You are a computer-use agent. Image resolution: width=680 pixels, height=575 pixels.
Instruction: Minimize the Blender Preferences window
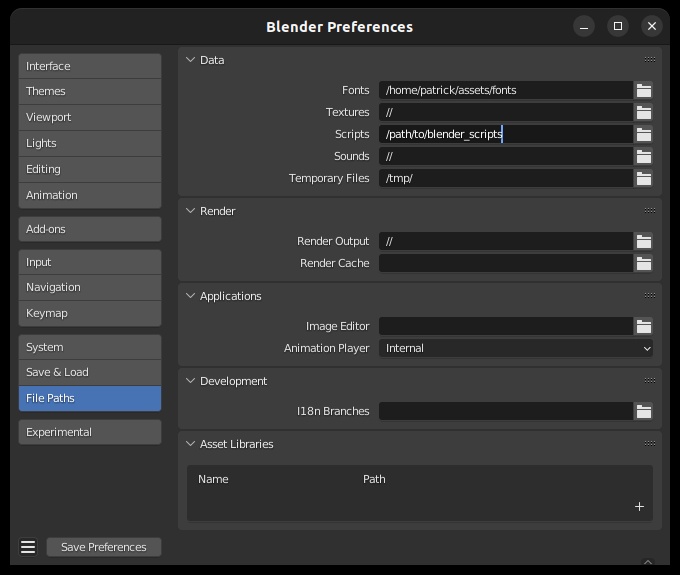click(x=584, y=26)
